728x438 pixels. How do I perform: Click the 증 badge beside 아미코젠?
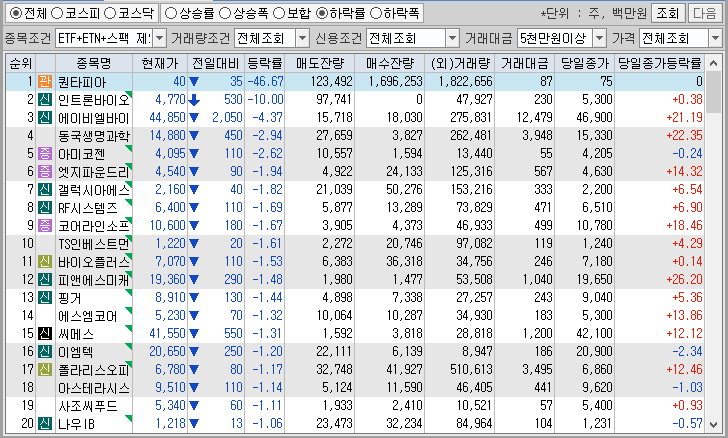point(45,153)
